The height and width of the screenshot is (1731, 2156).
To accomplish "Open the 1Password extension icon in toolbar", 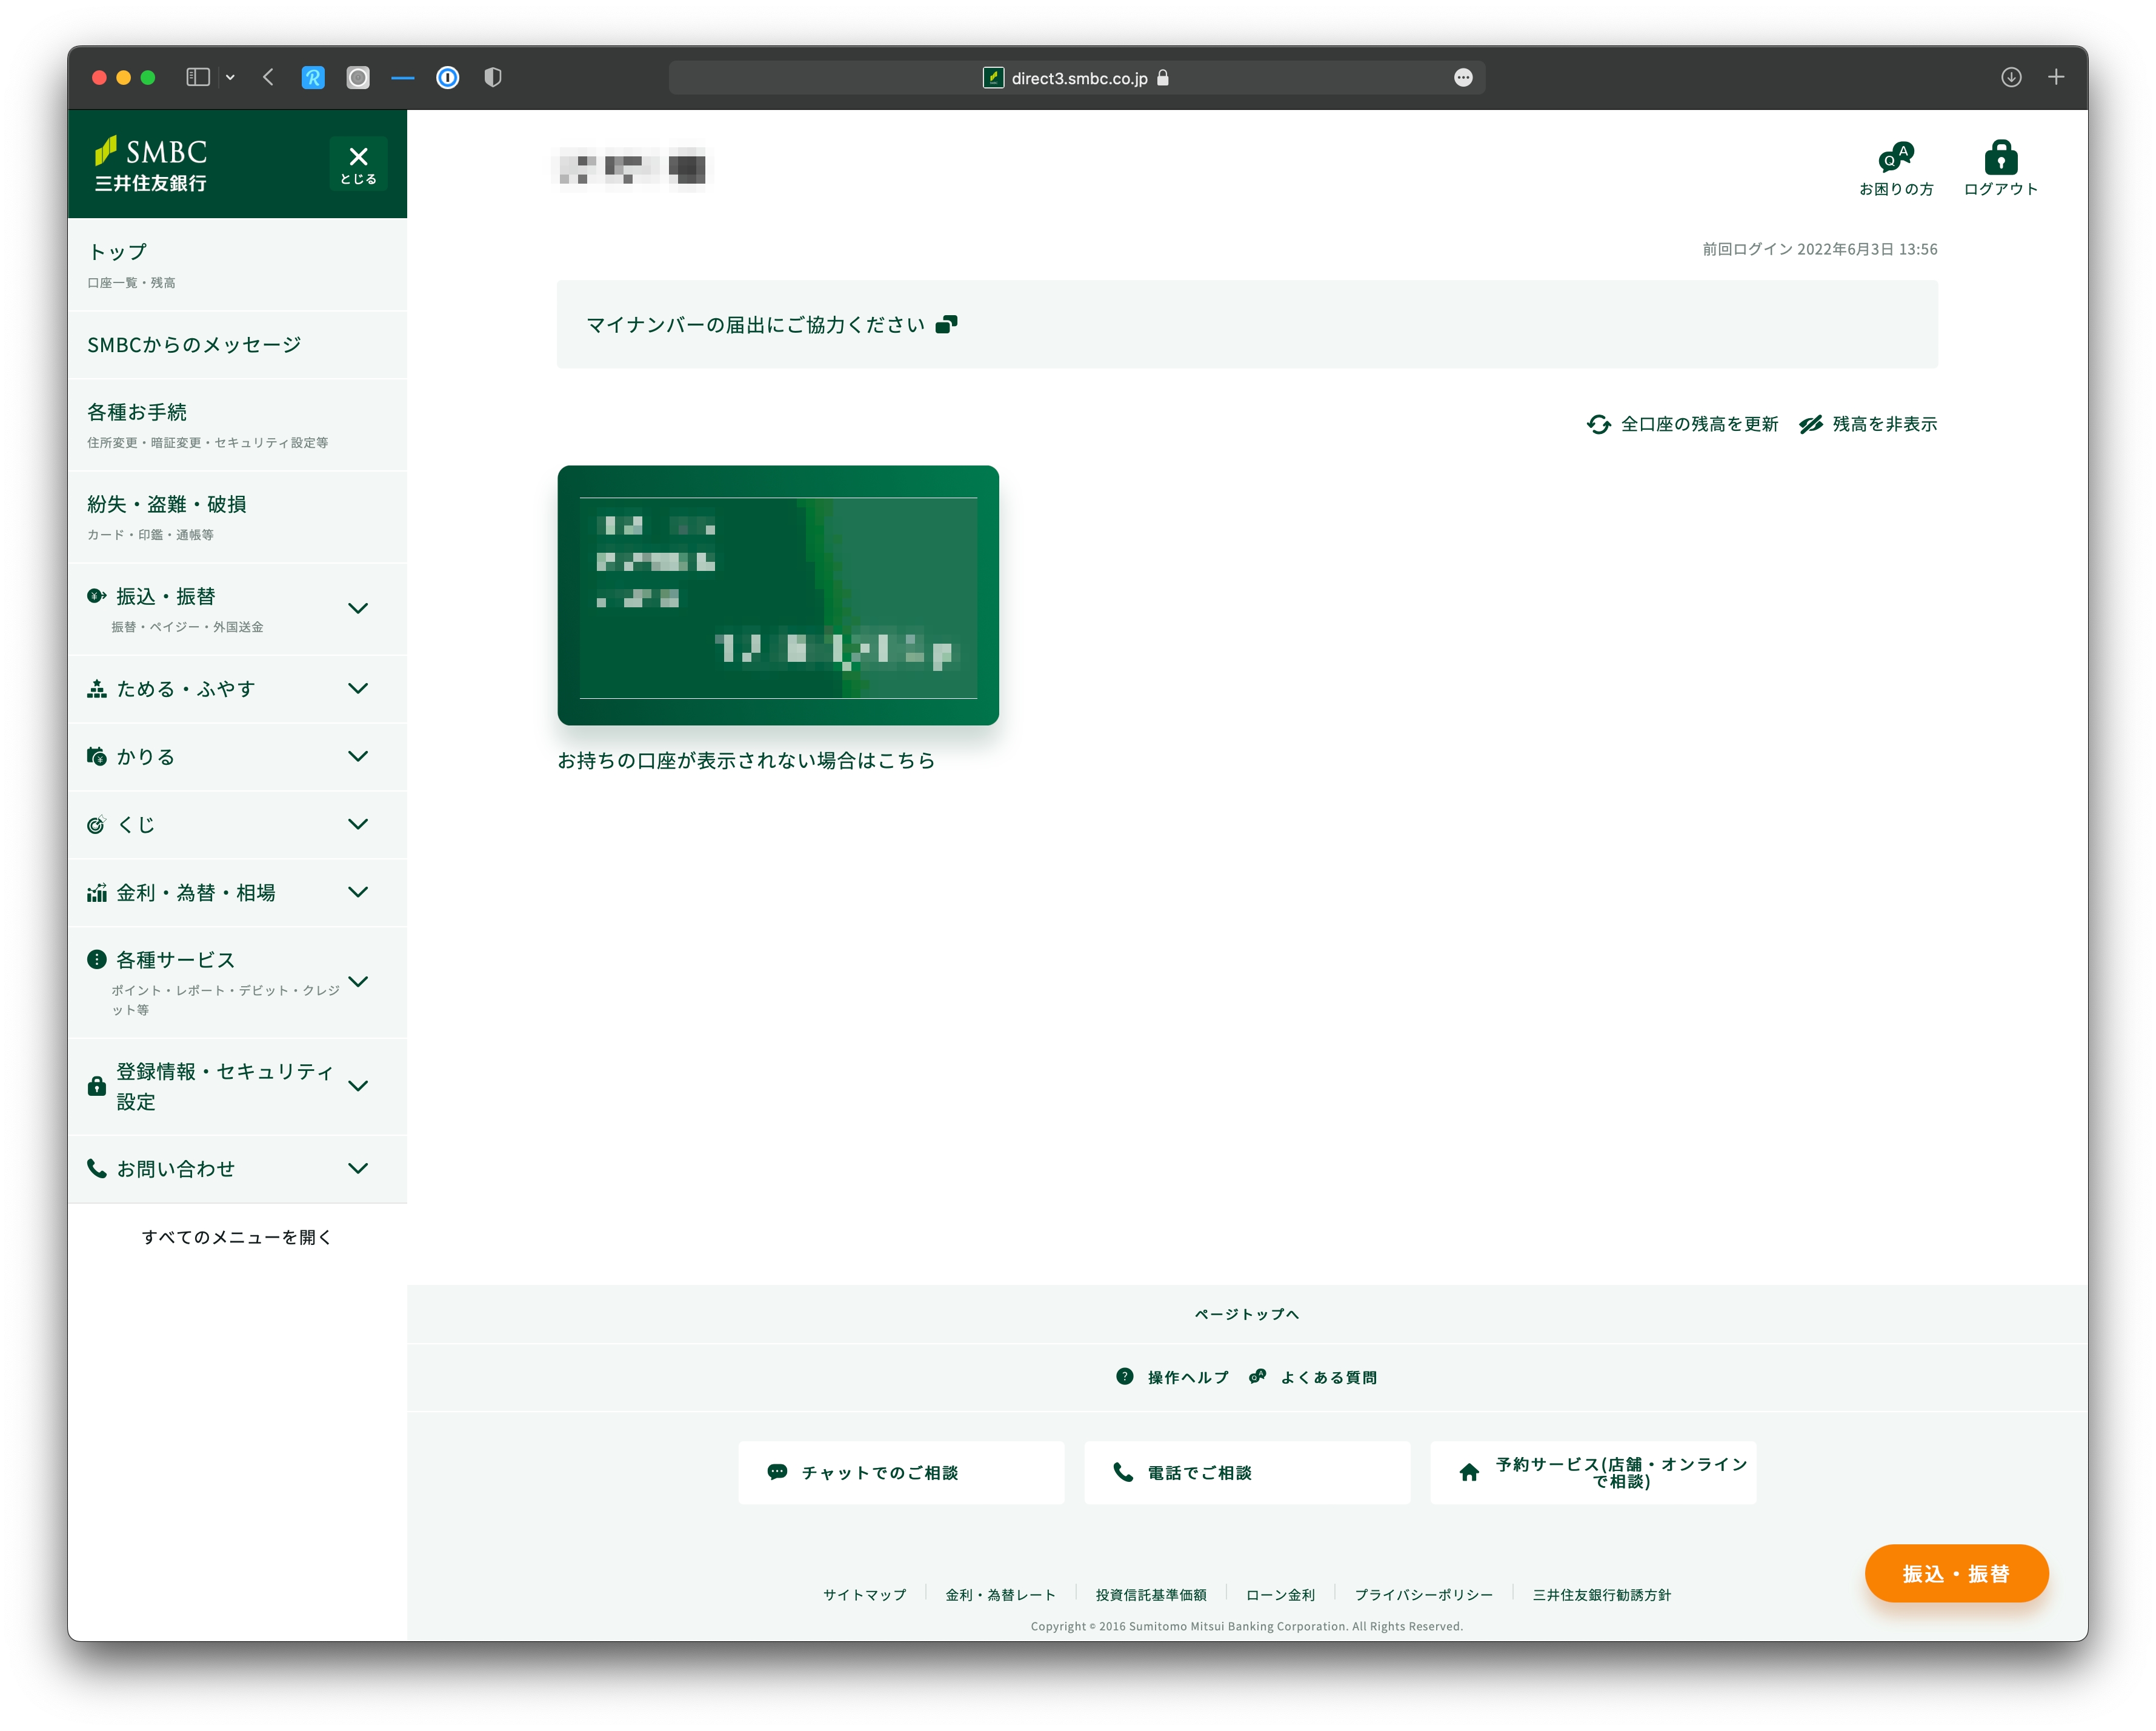I will tap(448, 77).
